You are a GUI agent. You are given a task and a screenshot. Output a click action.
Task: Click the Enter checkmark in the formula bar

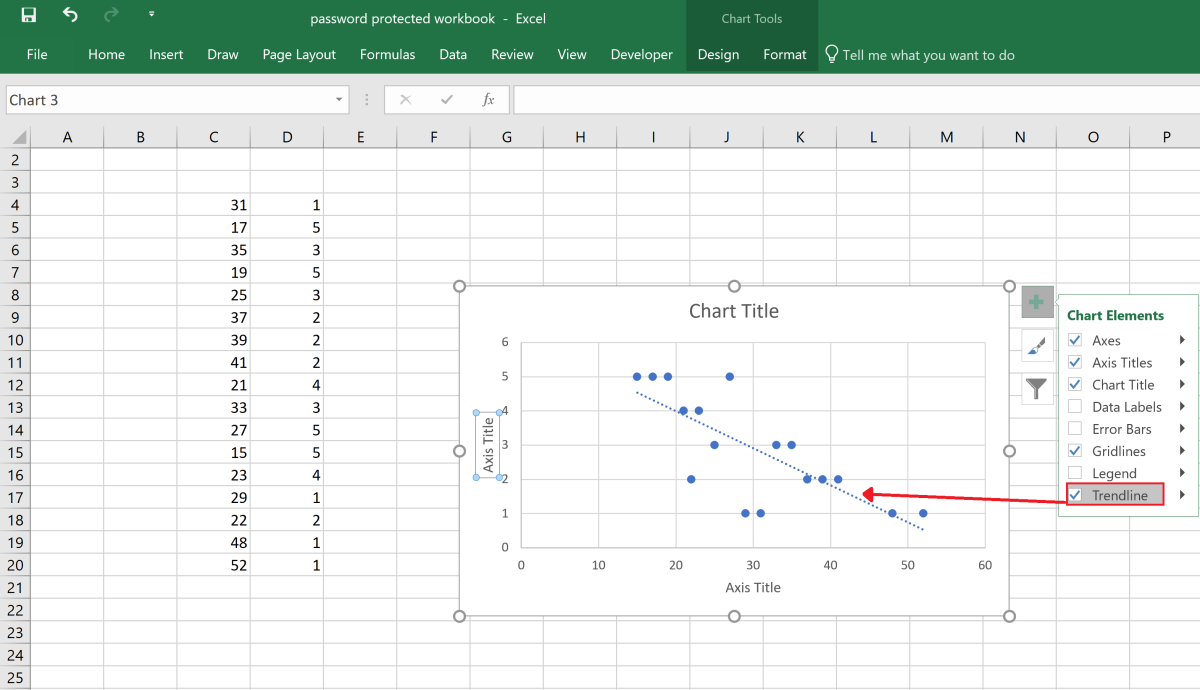click(446, 99)
